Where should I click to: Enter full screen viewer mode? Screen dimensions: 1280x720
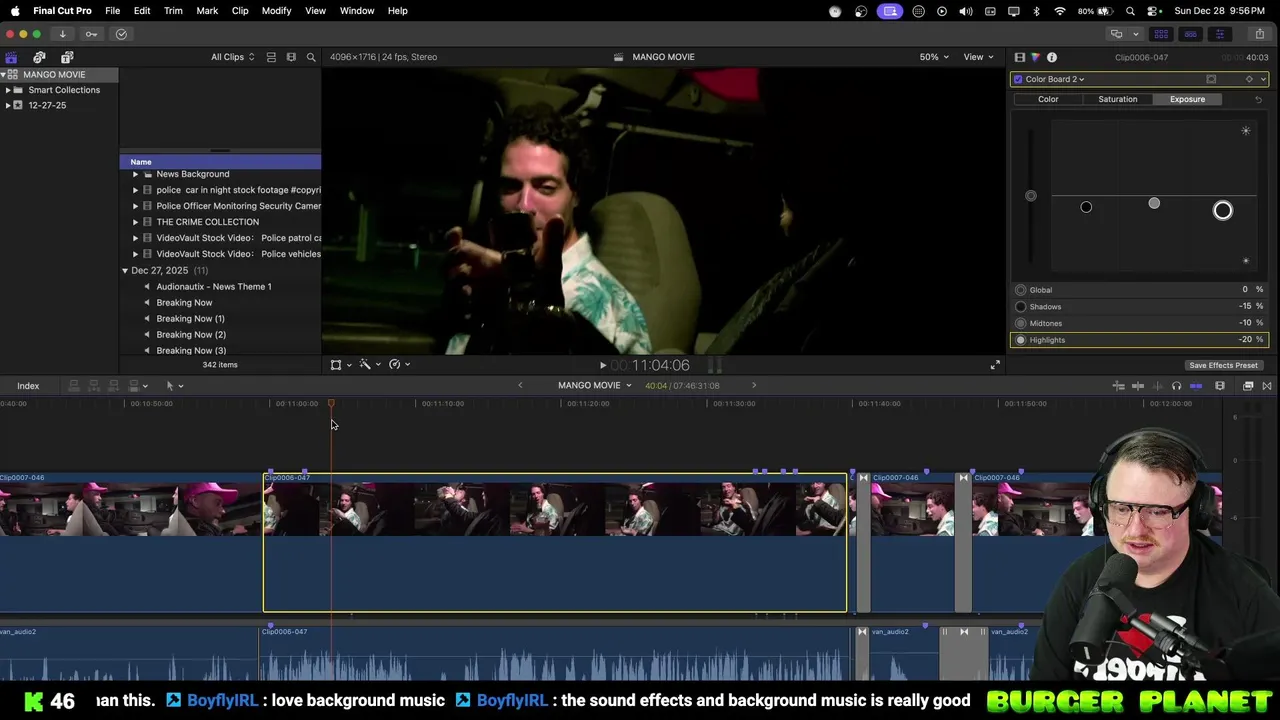(995, 365)
